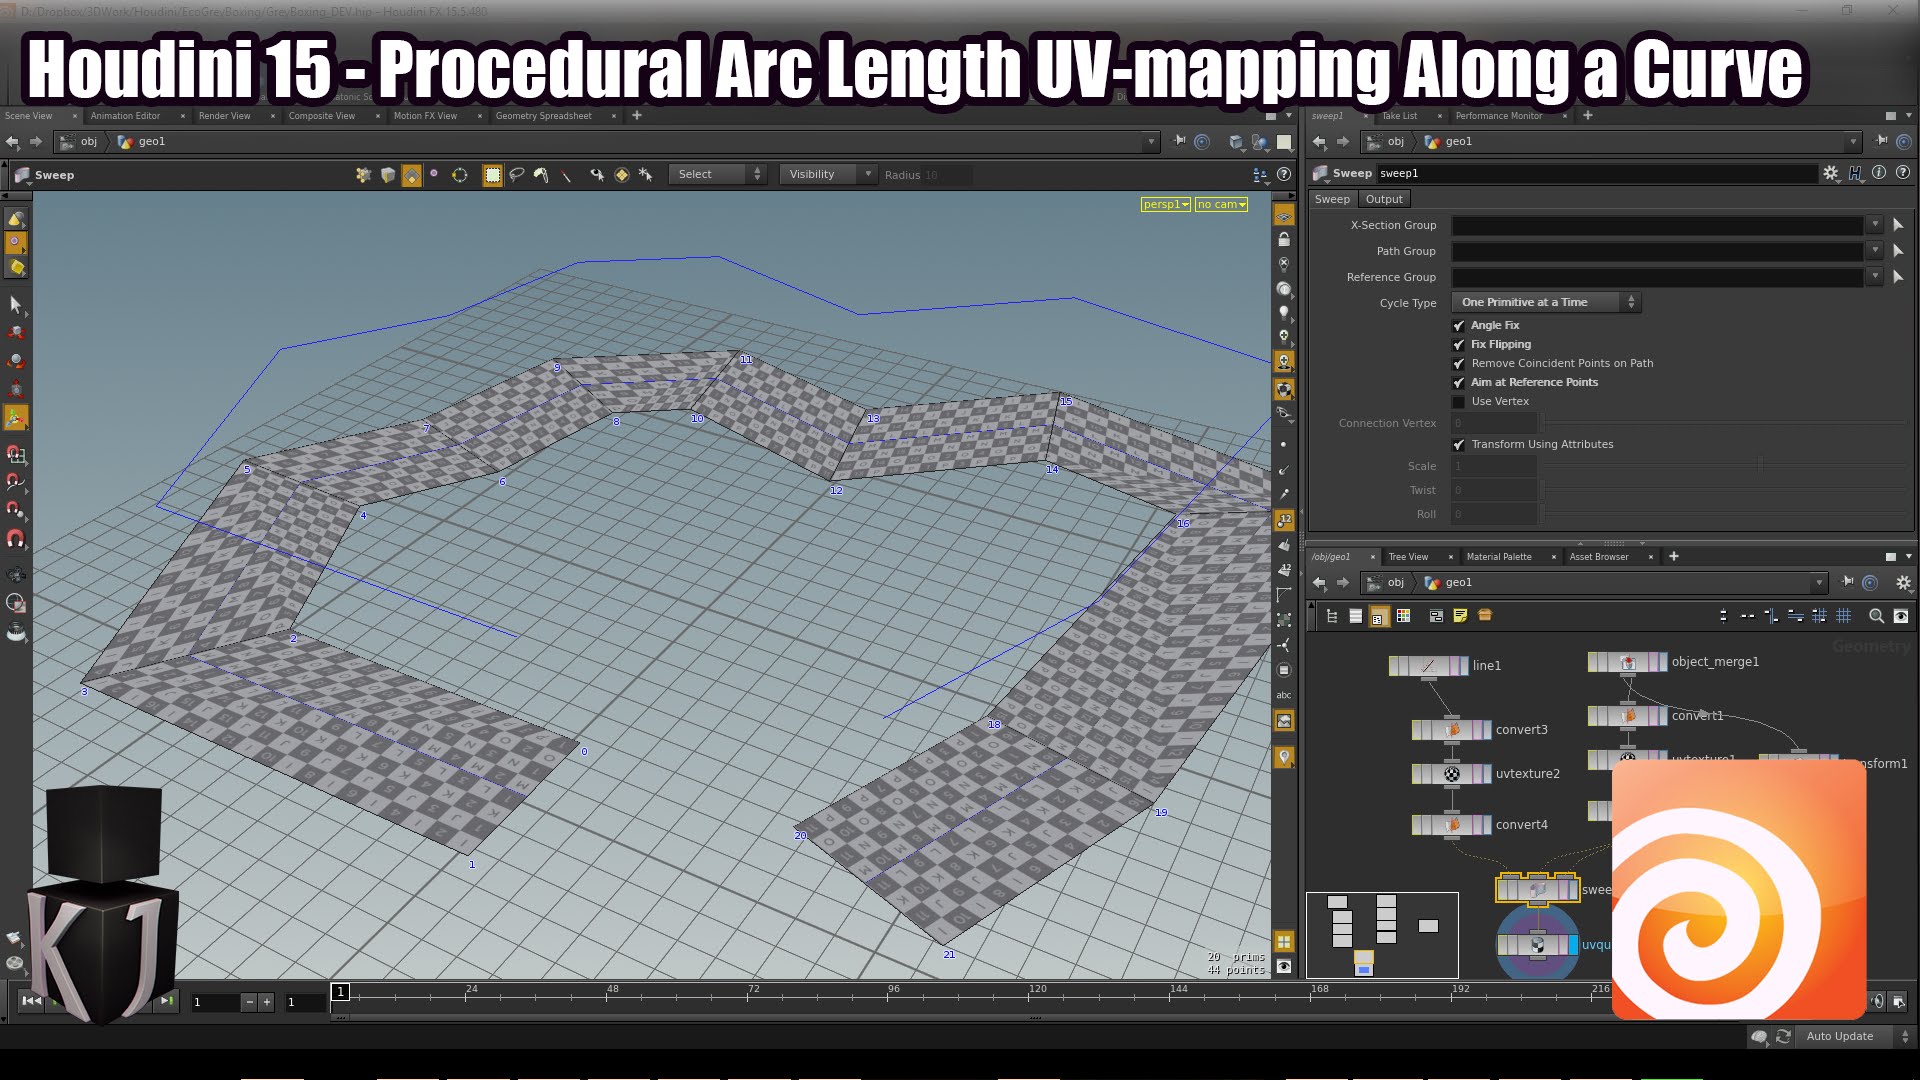
Task: Switch to the Render View tab
Action: click(224, 116)
